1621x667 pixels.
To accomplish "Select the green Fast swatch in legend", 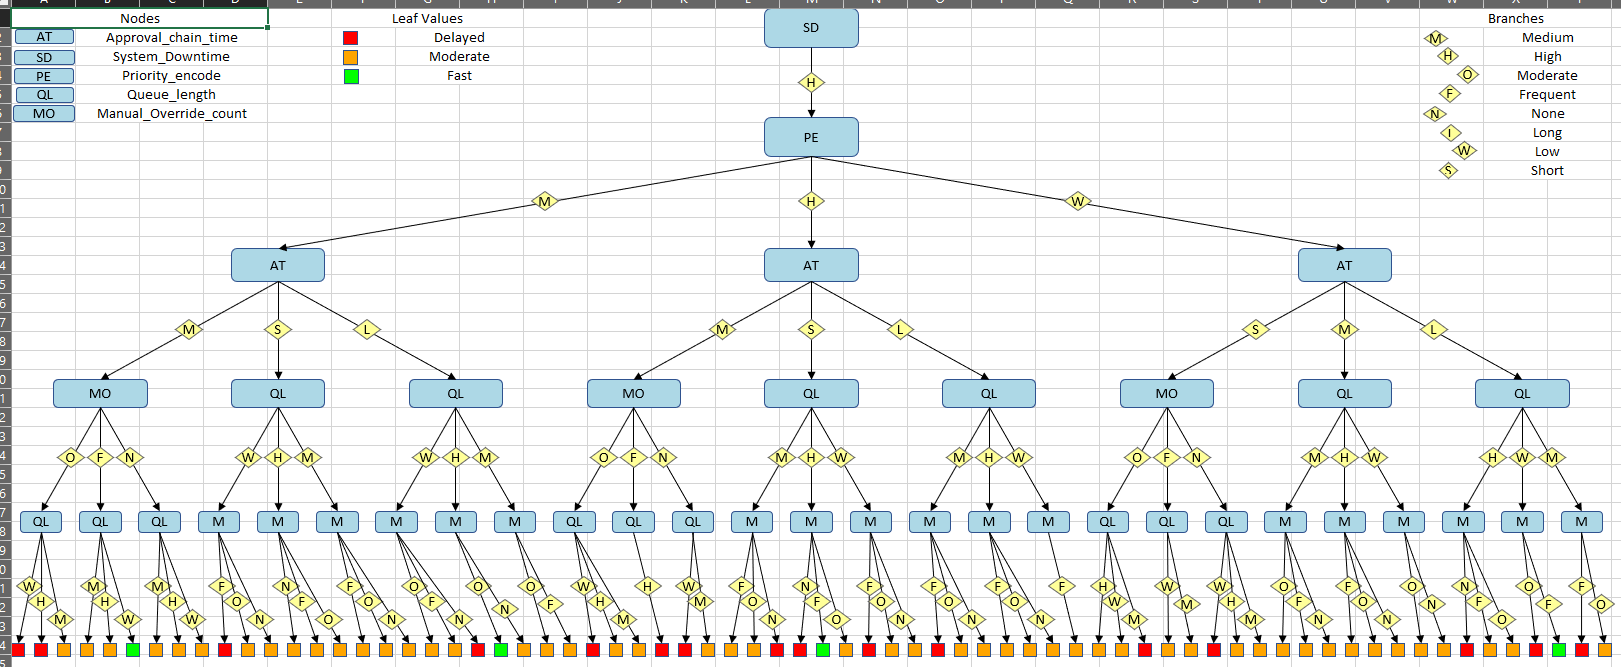I will 351,76.
